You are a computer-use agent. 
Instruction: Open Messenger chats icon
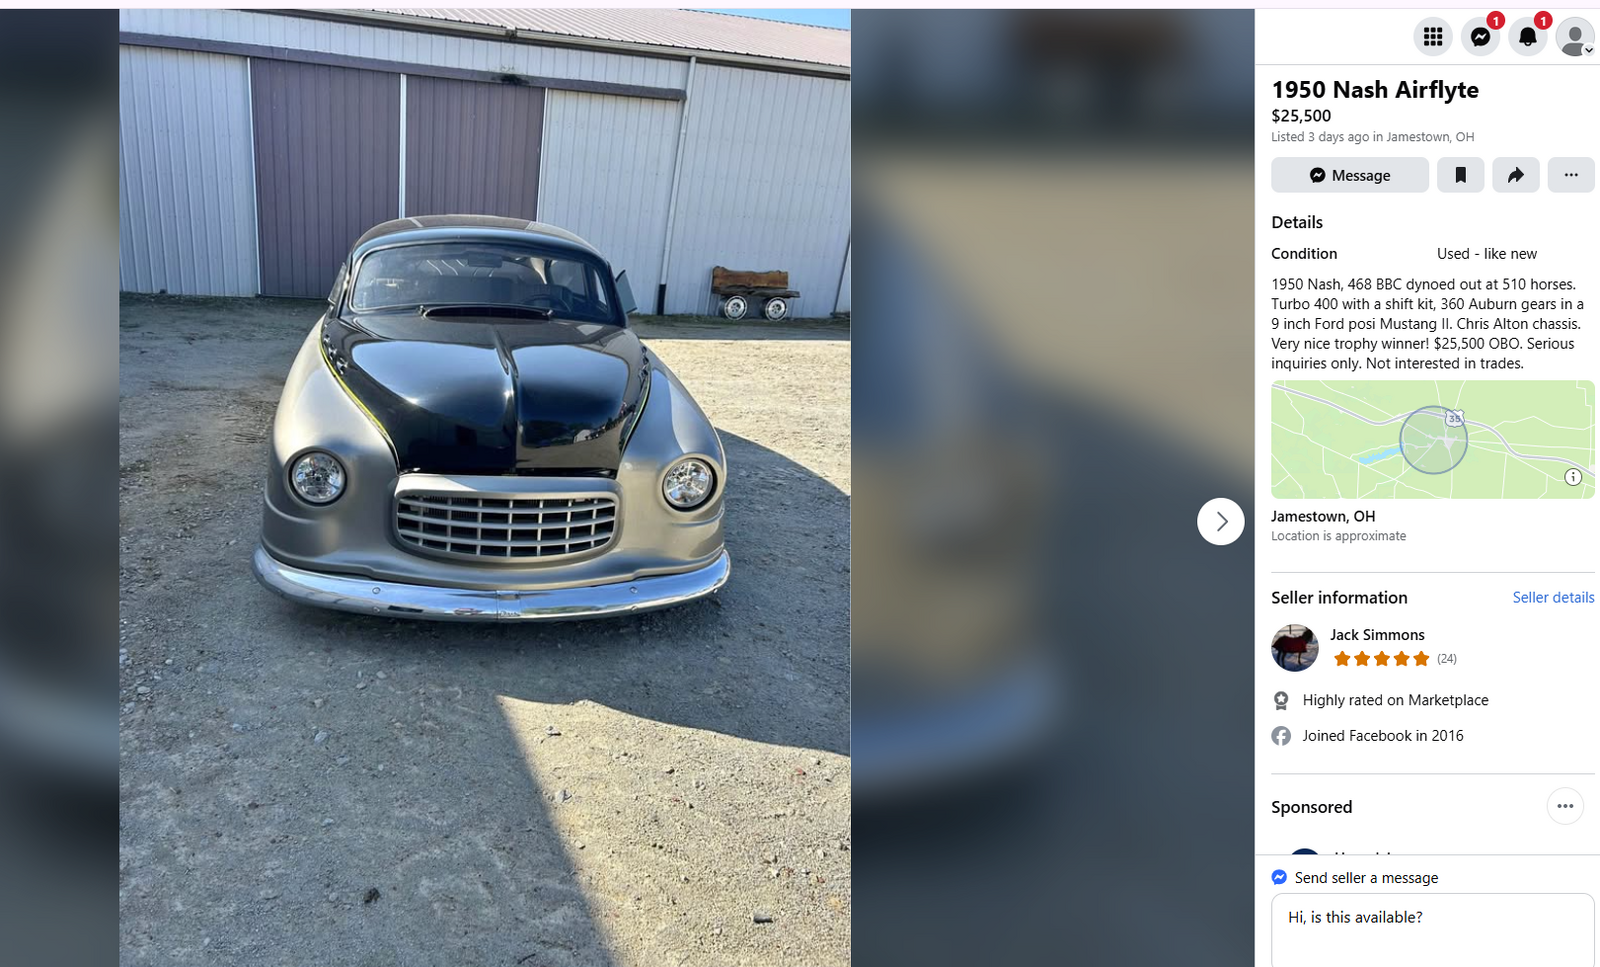(x=1481, y=37)
